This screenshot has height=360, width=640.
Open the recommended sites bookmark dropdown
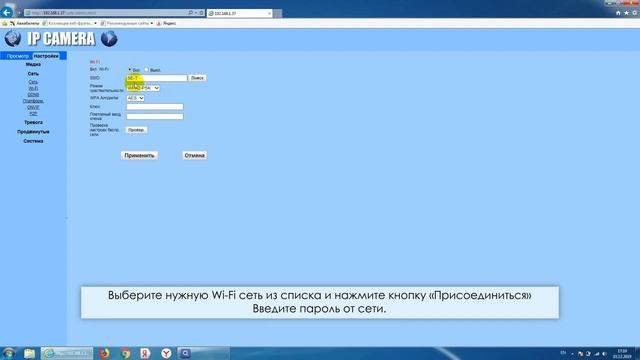127,23
